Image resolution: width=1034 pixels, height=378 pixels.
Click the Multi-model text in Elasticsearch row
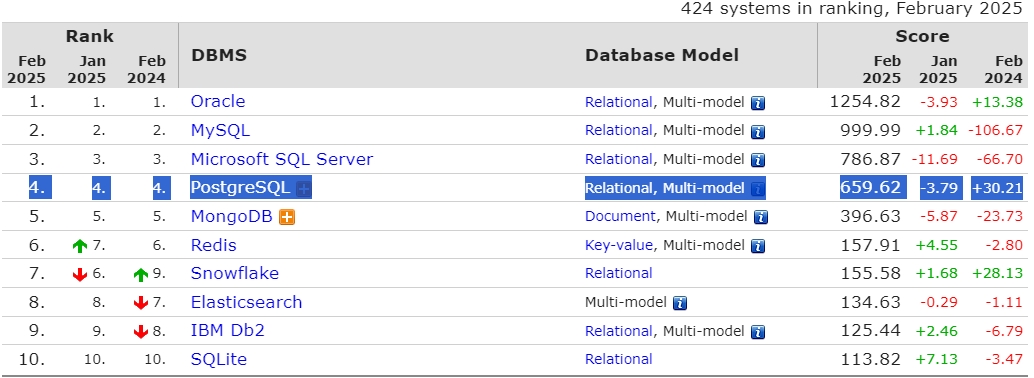[x=626, y=302]
